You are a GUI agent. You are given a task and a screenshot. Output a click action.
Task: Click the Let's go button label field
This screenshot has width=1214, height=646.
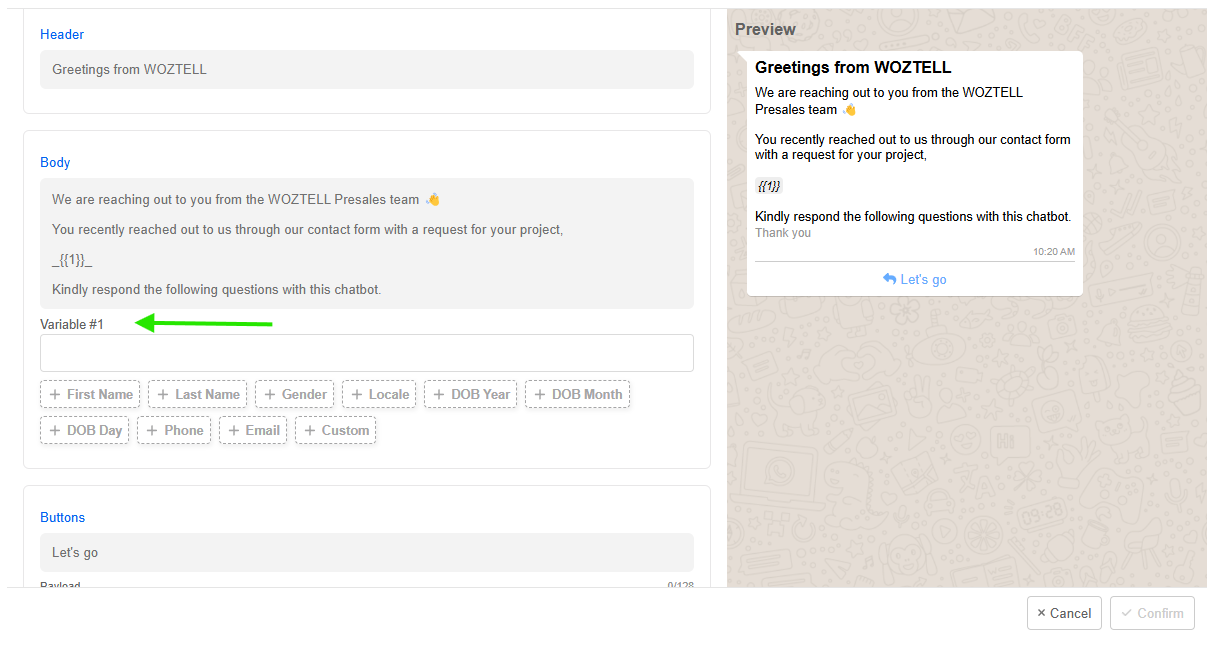[x=366, y=552]
